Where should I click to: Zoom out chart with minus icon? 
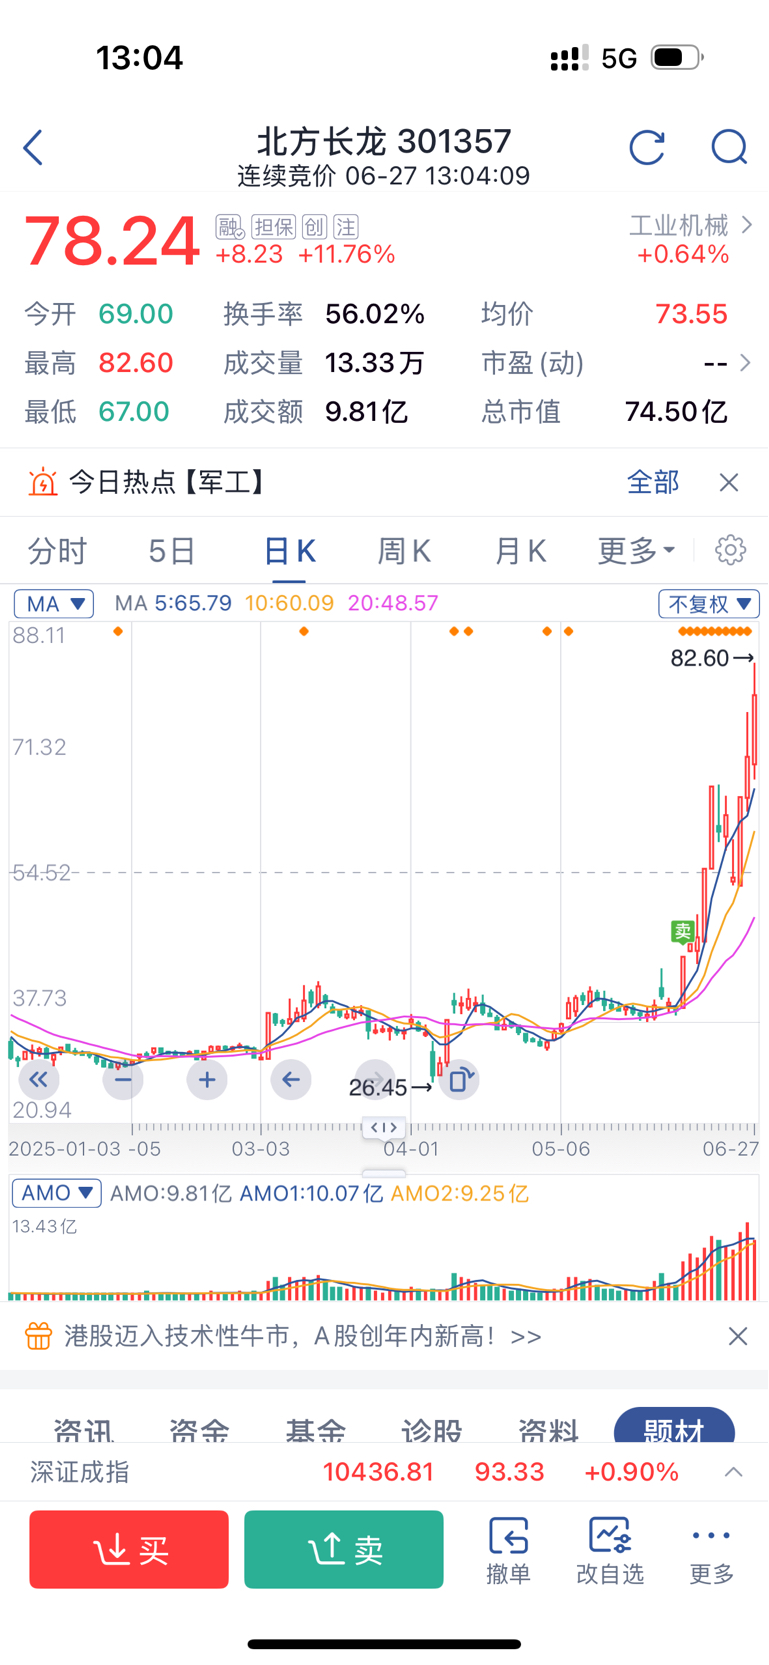(x=123, y=1080)
